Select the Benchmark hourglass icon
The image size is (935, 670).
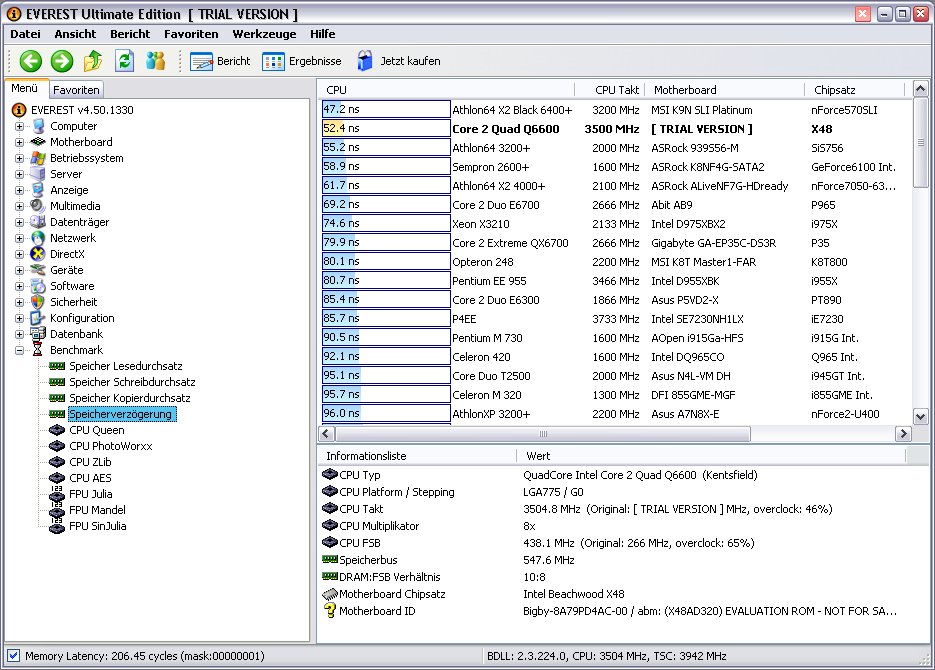click(38, 350)
